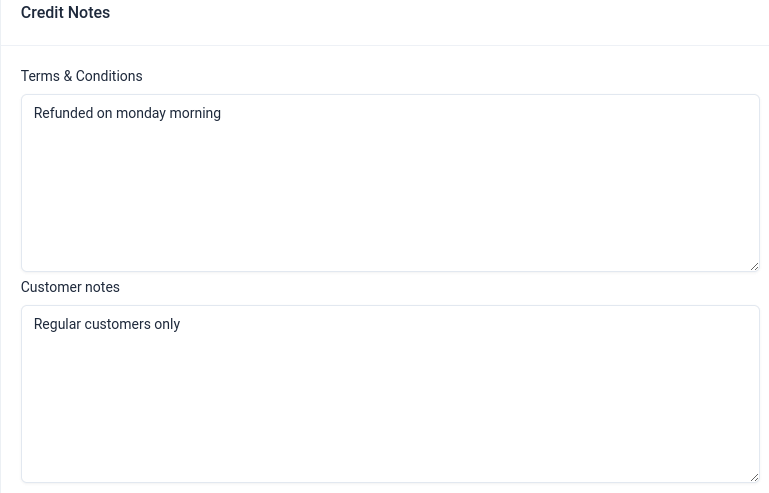Click the text 'Refunded on monday morning'

pos(127,113)
